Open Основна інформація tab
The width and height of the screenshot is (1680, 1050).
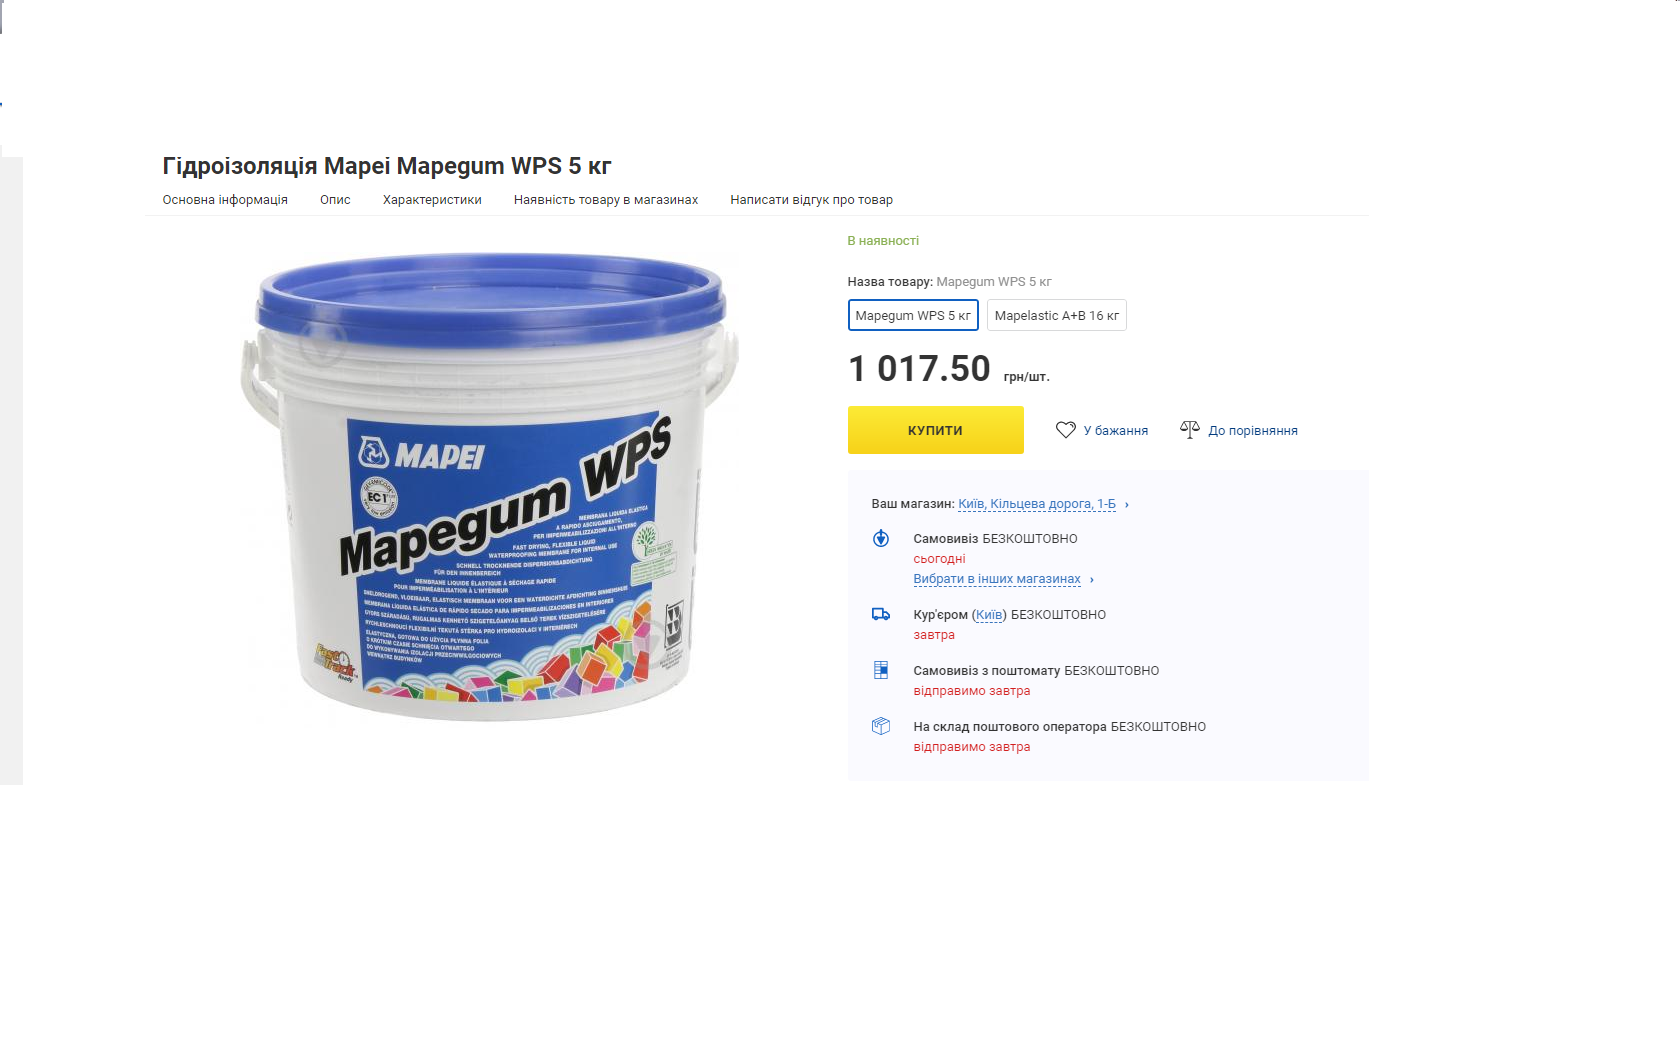click(225, 200)
